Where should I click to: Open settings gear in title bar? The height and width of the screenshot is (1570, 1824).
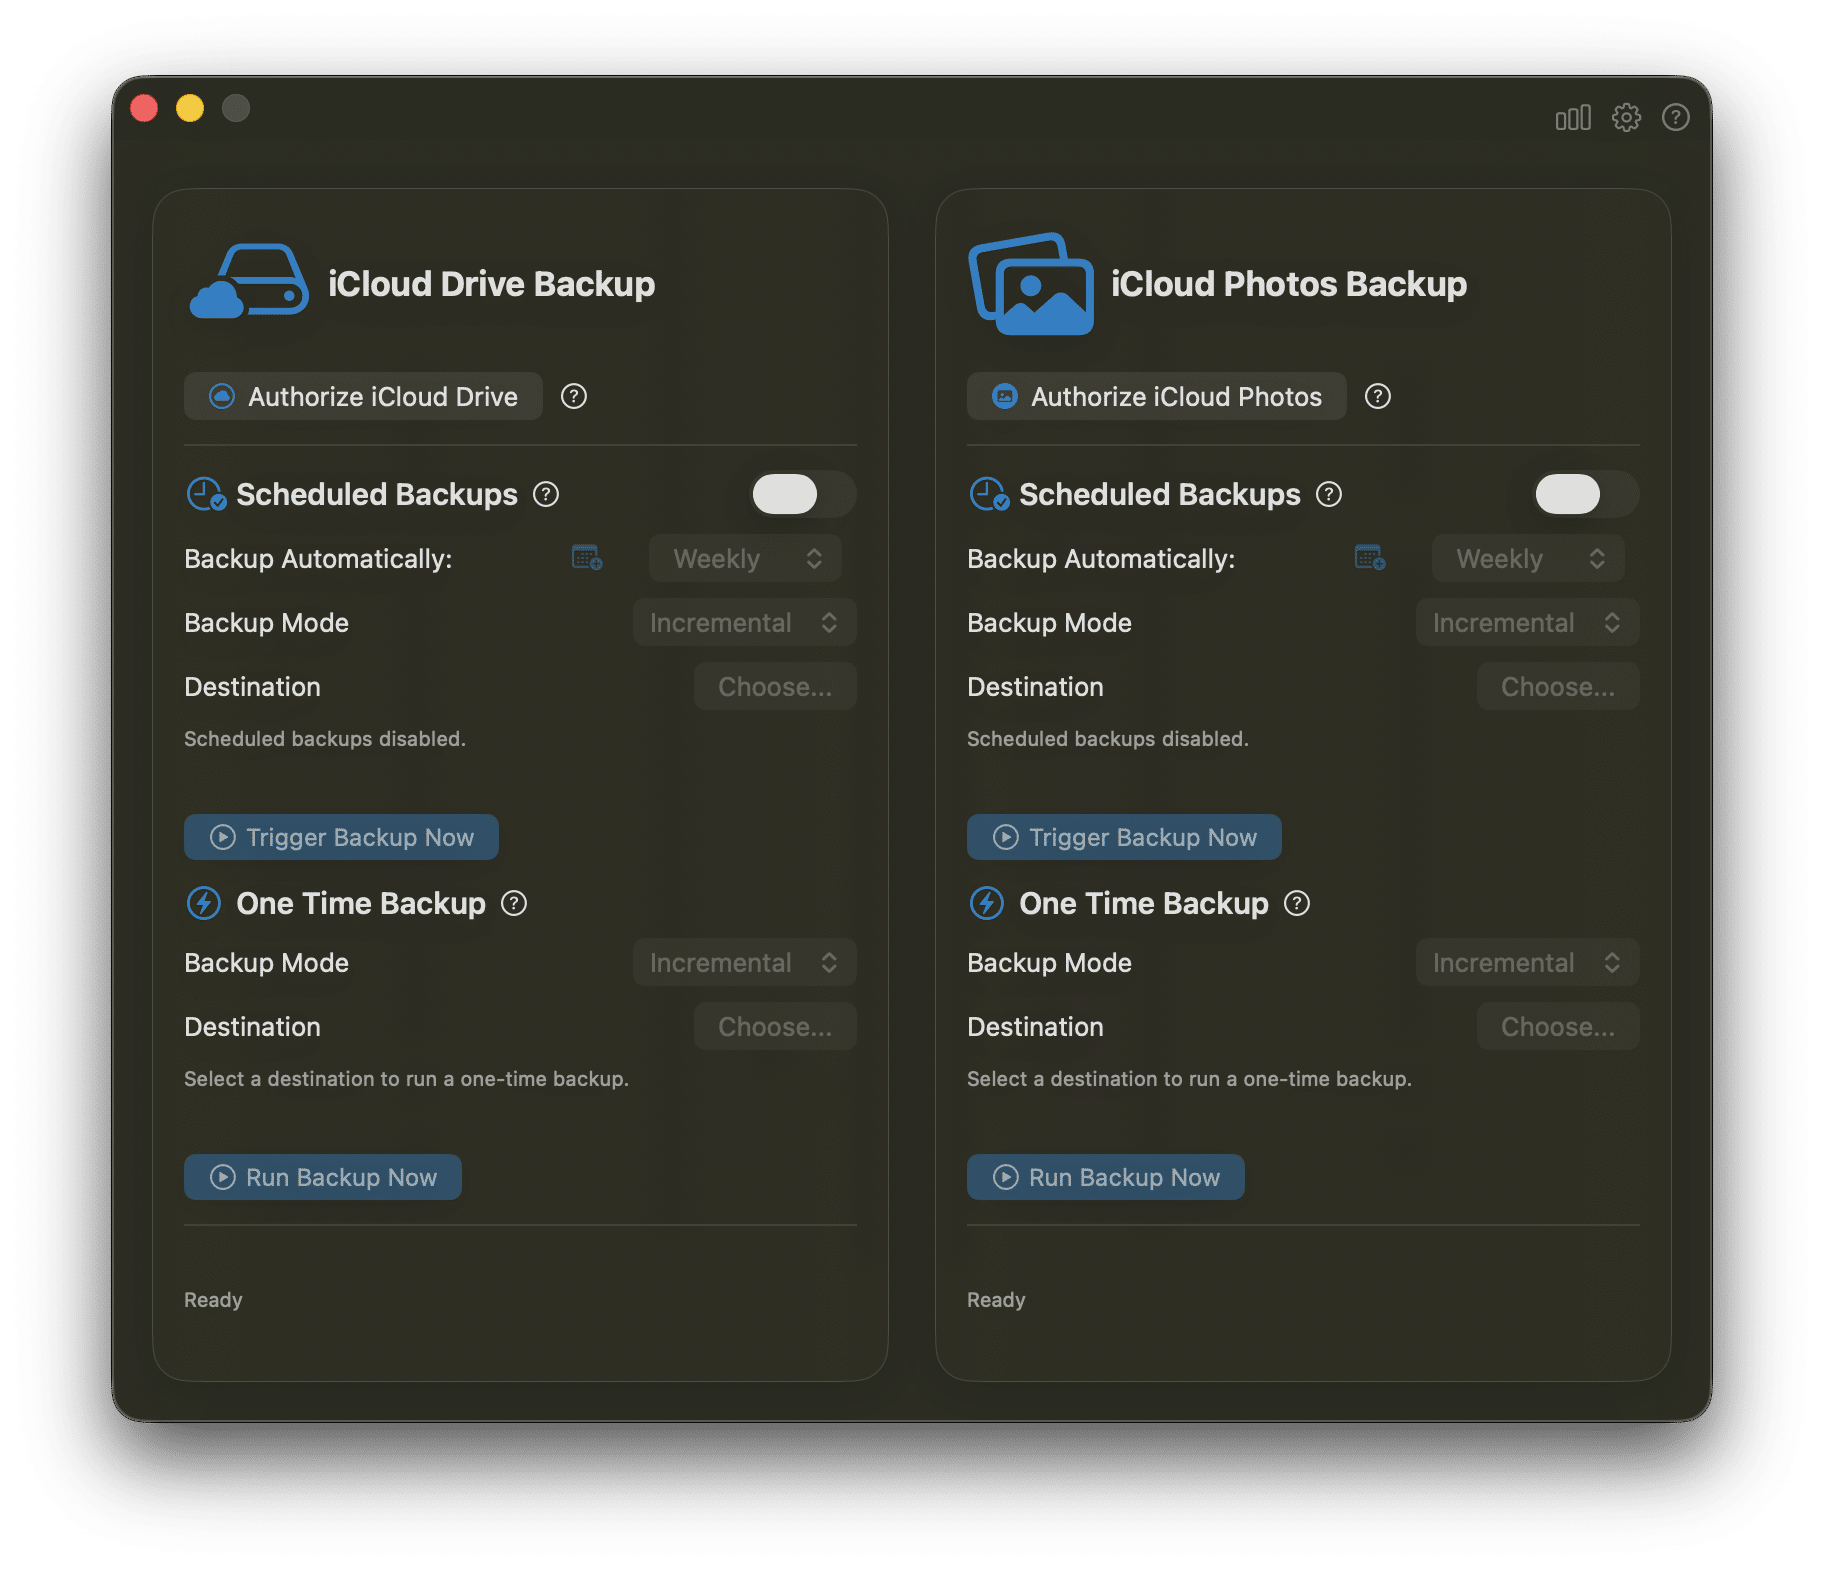1626,118
